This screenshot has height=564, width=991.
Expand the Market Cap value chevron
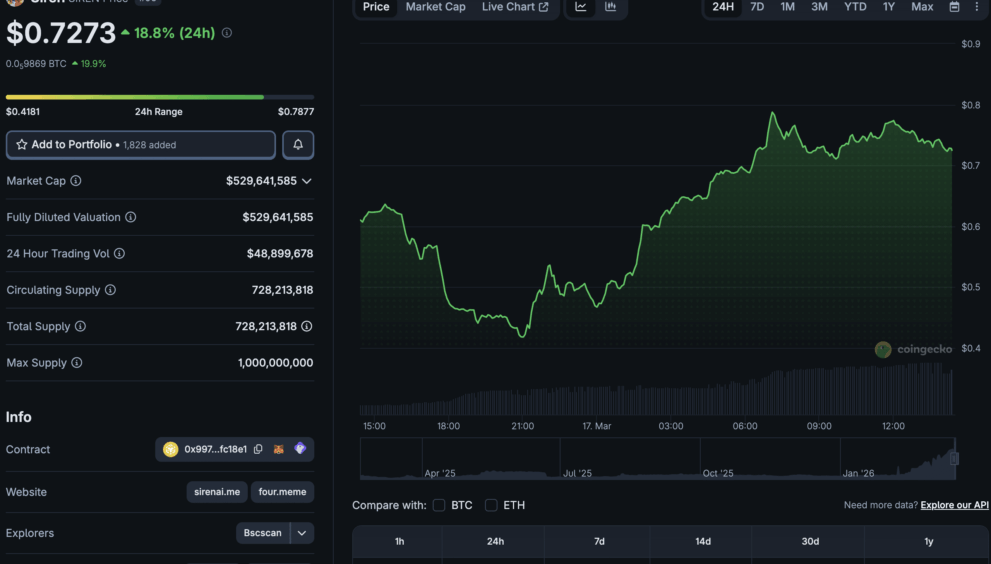click(307, 181)
